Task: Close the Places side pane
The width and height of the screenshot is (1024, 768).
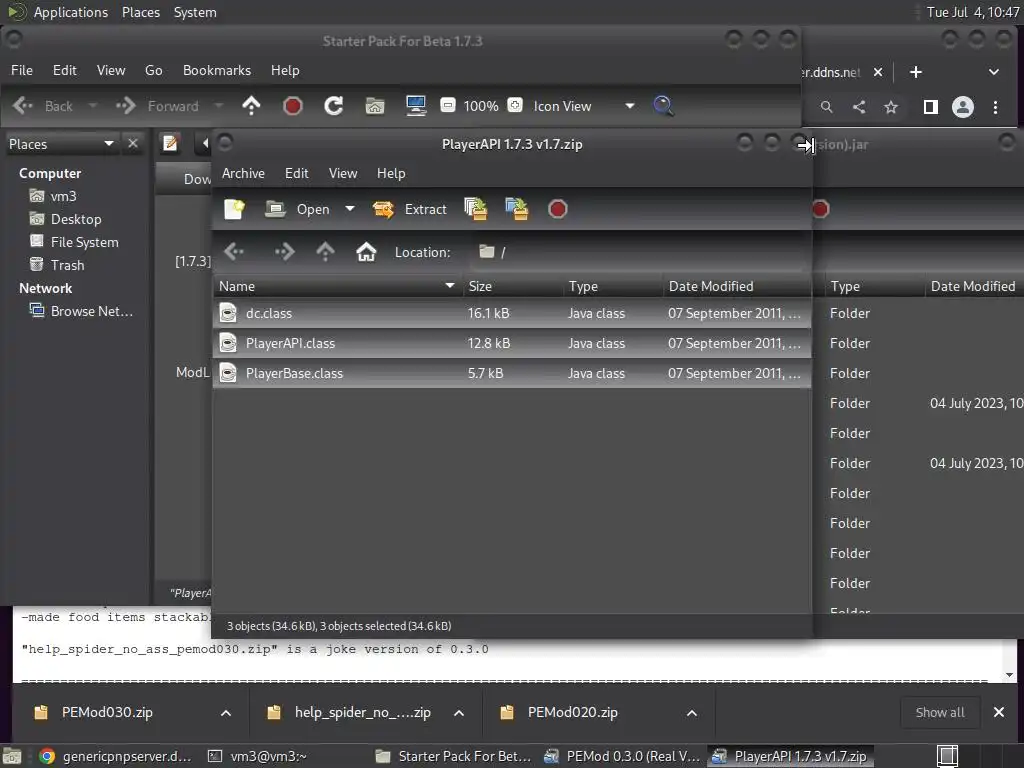Action: click(133, 143)
